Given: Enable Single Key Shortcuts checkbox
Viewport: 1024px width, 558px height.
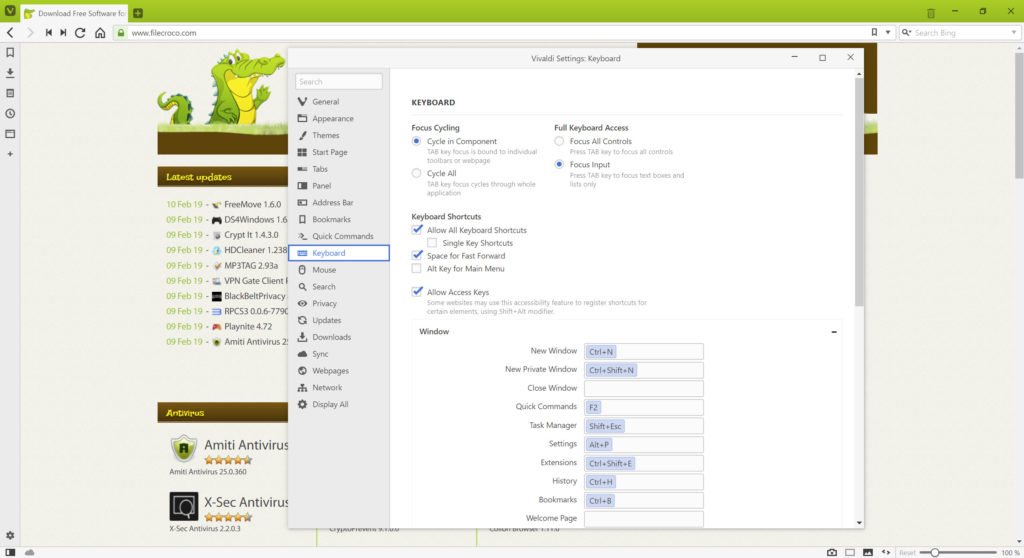Looking at the screenshot, I should pos(432,243).
